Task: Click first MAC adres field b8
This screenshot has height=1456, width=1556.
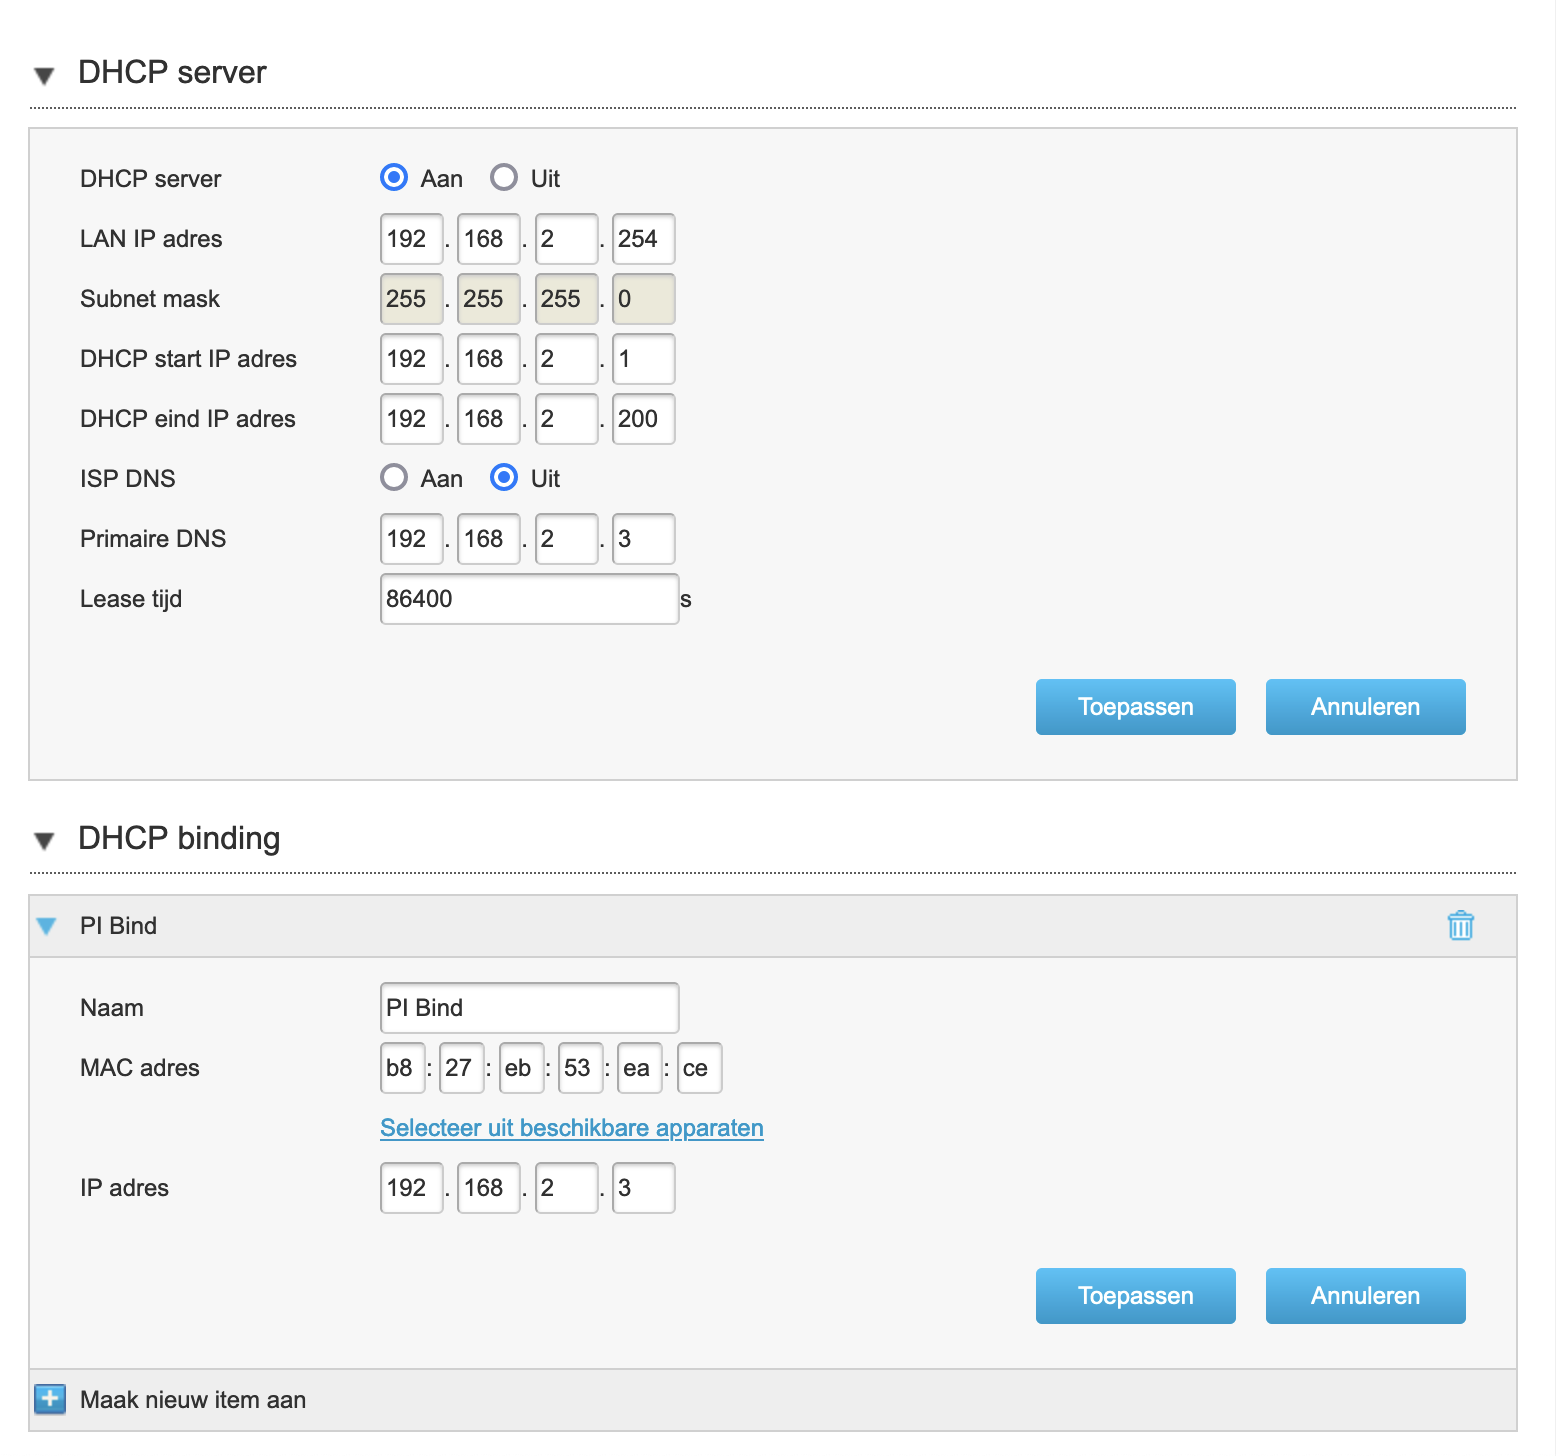Action: pyautogui.click(x=402, y=1068)
